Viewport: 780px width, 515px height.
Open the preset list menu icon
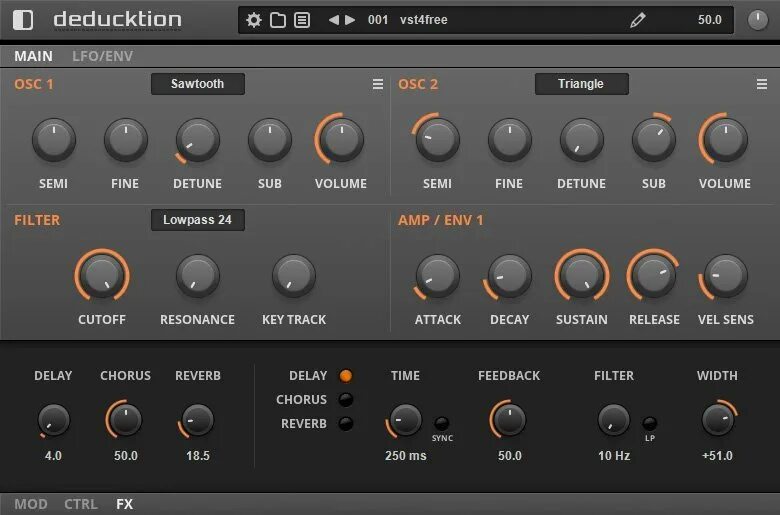(302, 20)
